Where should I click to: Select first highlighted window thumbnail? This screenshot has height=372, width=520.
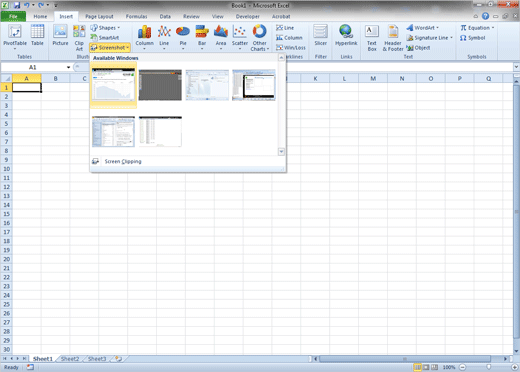click(x=113, y=85)
